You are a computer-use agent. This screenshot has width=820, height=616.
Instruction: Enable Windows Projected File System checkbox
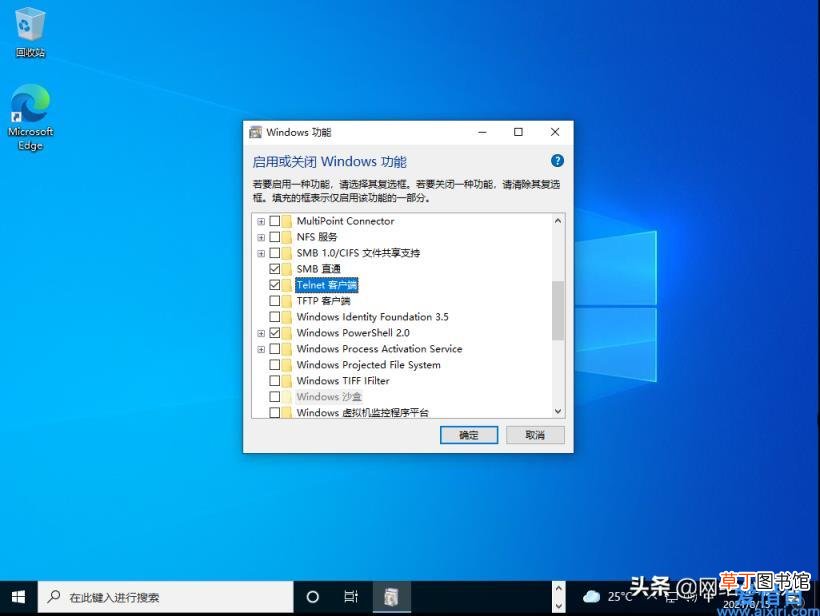[x=275, y=364]
